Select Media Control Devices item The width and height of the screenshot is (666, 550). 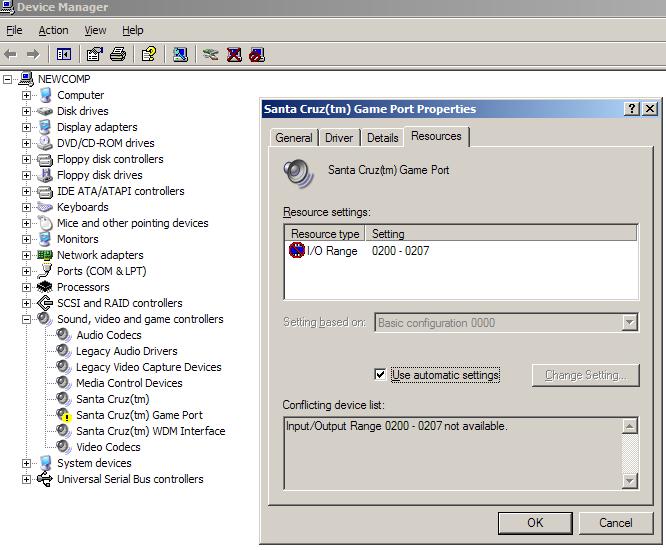pyautogui.click(x=129, y=383)
